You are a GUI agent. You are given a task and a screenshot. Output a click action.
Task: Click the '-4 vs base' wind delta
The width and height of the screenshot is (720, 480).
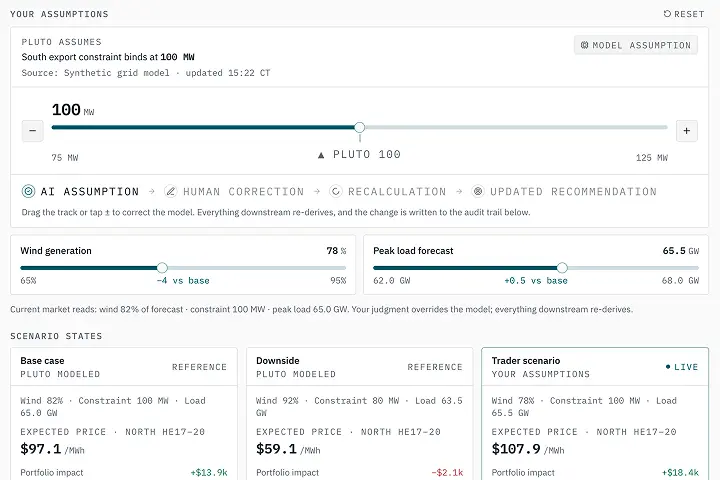coord(183,281)
